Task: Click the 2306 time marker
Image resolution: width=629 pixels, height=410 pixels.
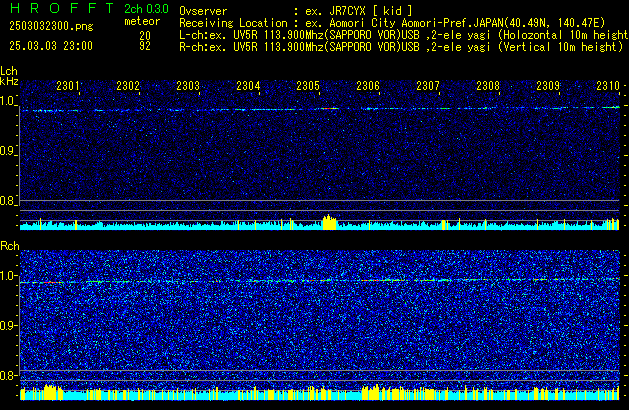Action: tap(368, 85)
